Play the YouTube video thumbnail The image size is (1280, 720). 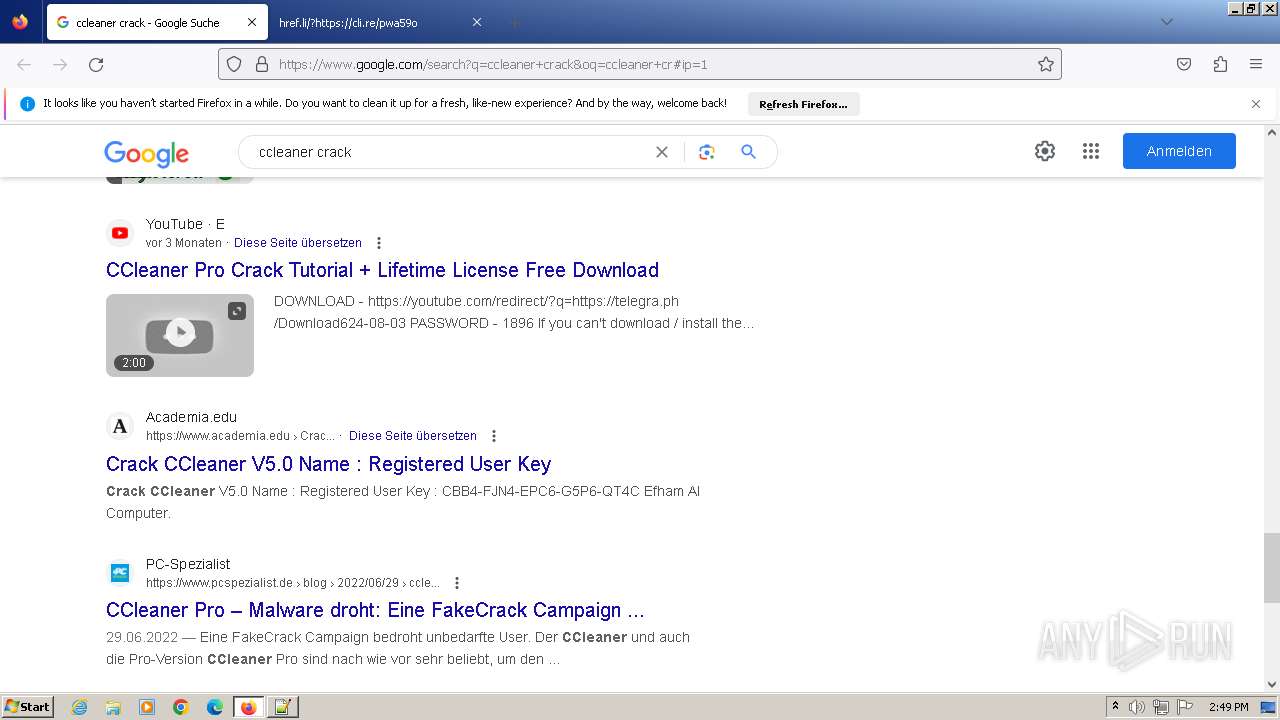point(180,335)
